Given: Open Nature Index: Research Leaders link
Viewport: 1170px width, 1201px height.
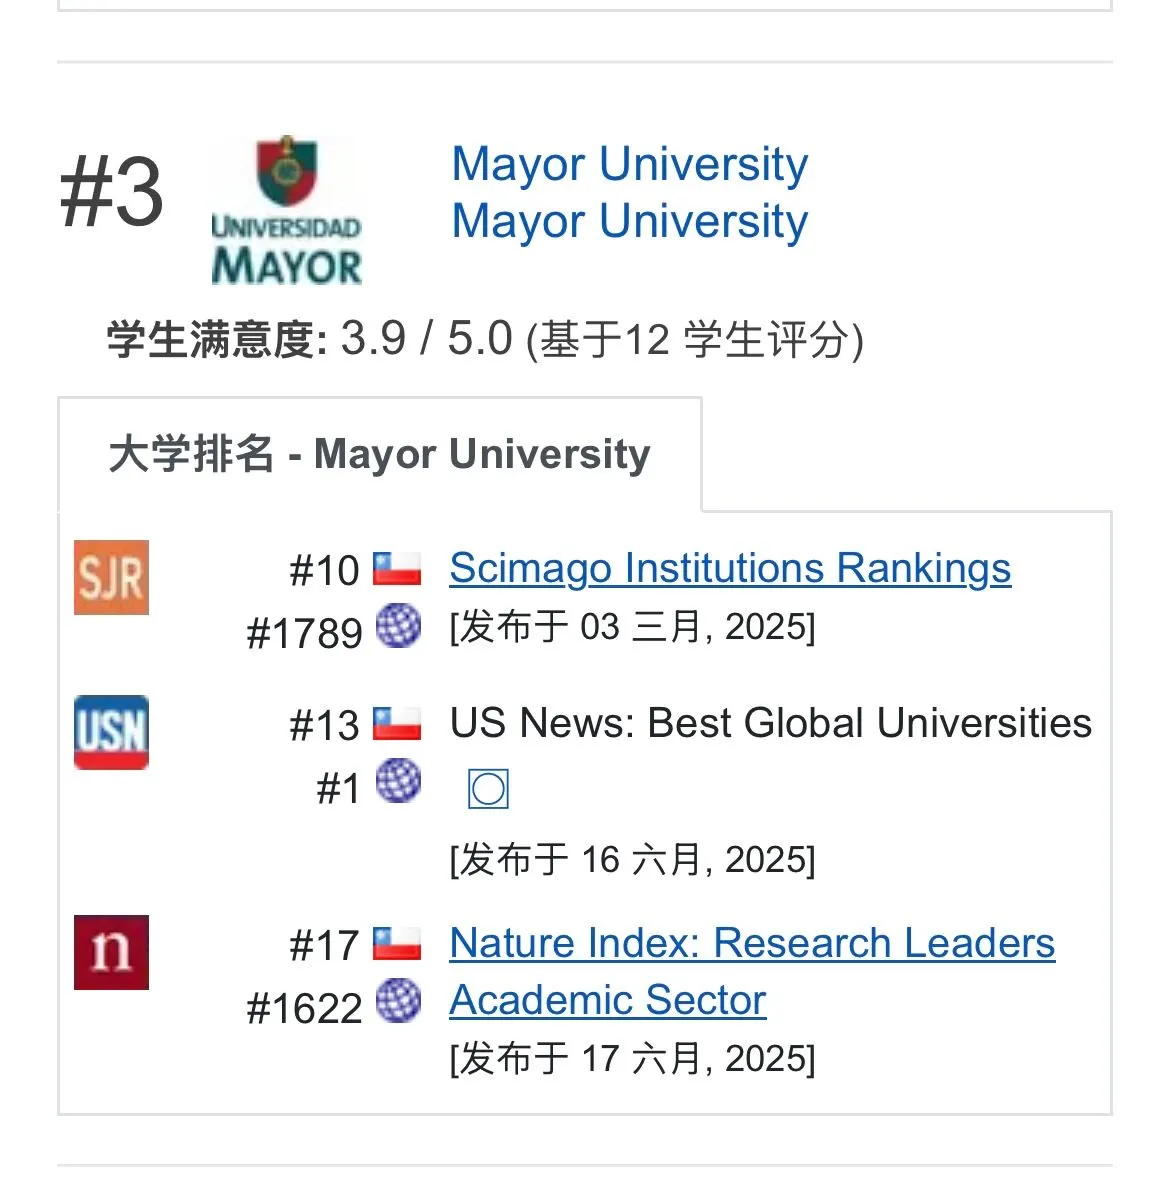Looking at the screenshot, I should click(x=752, y=943).
